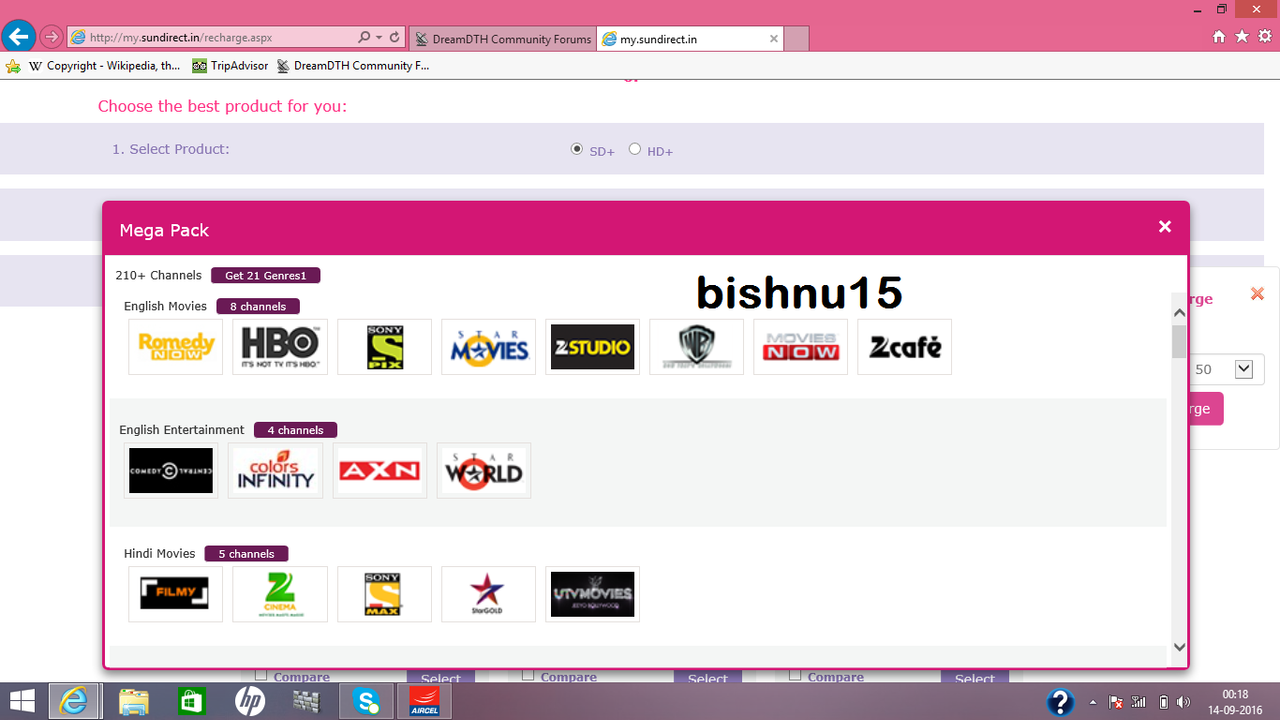Viewport: 1280px width, 720px height.
Task: Select the WB channel logo
Action: point(696,347)
